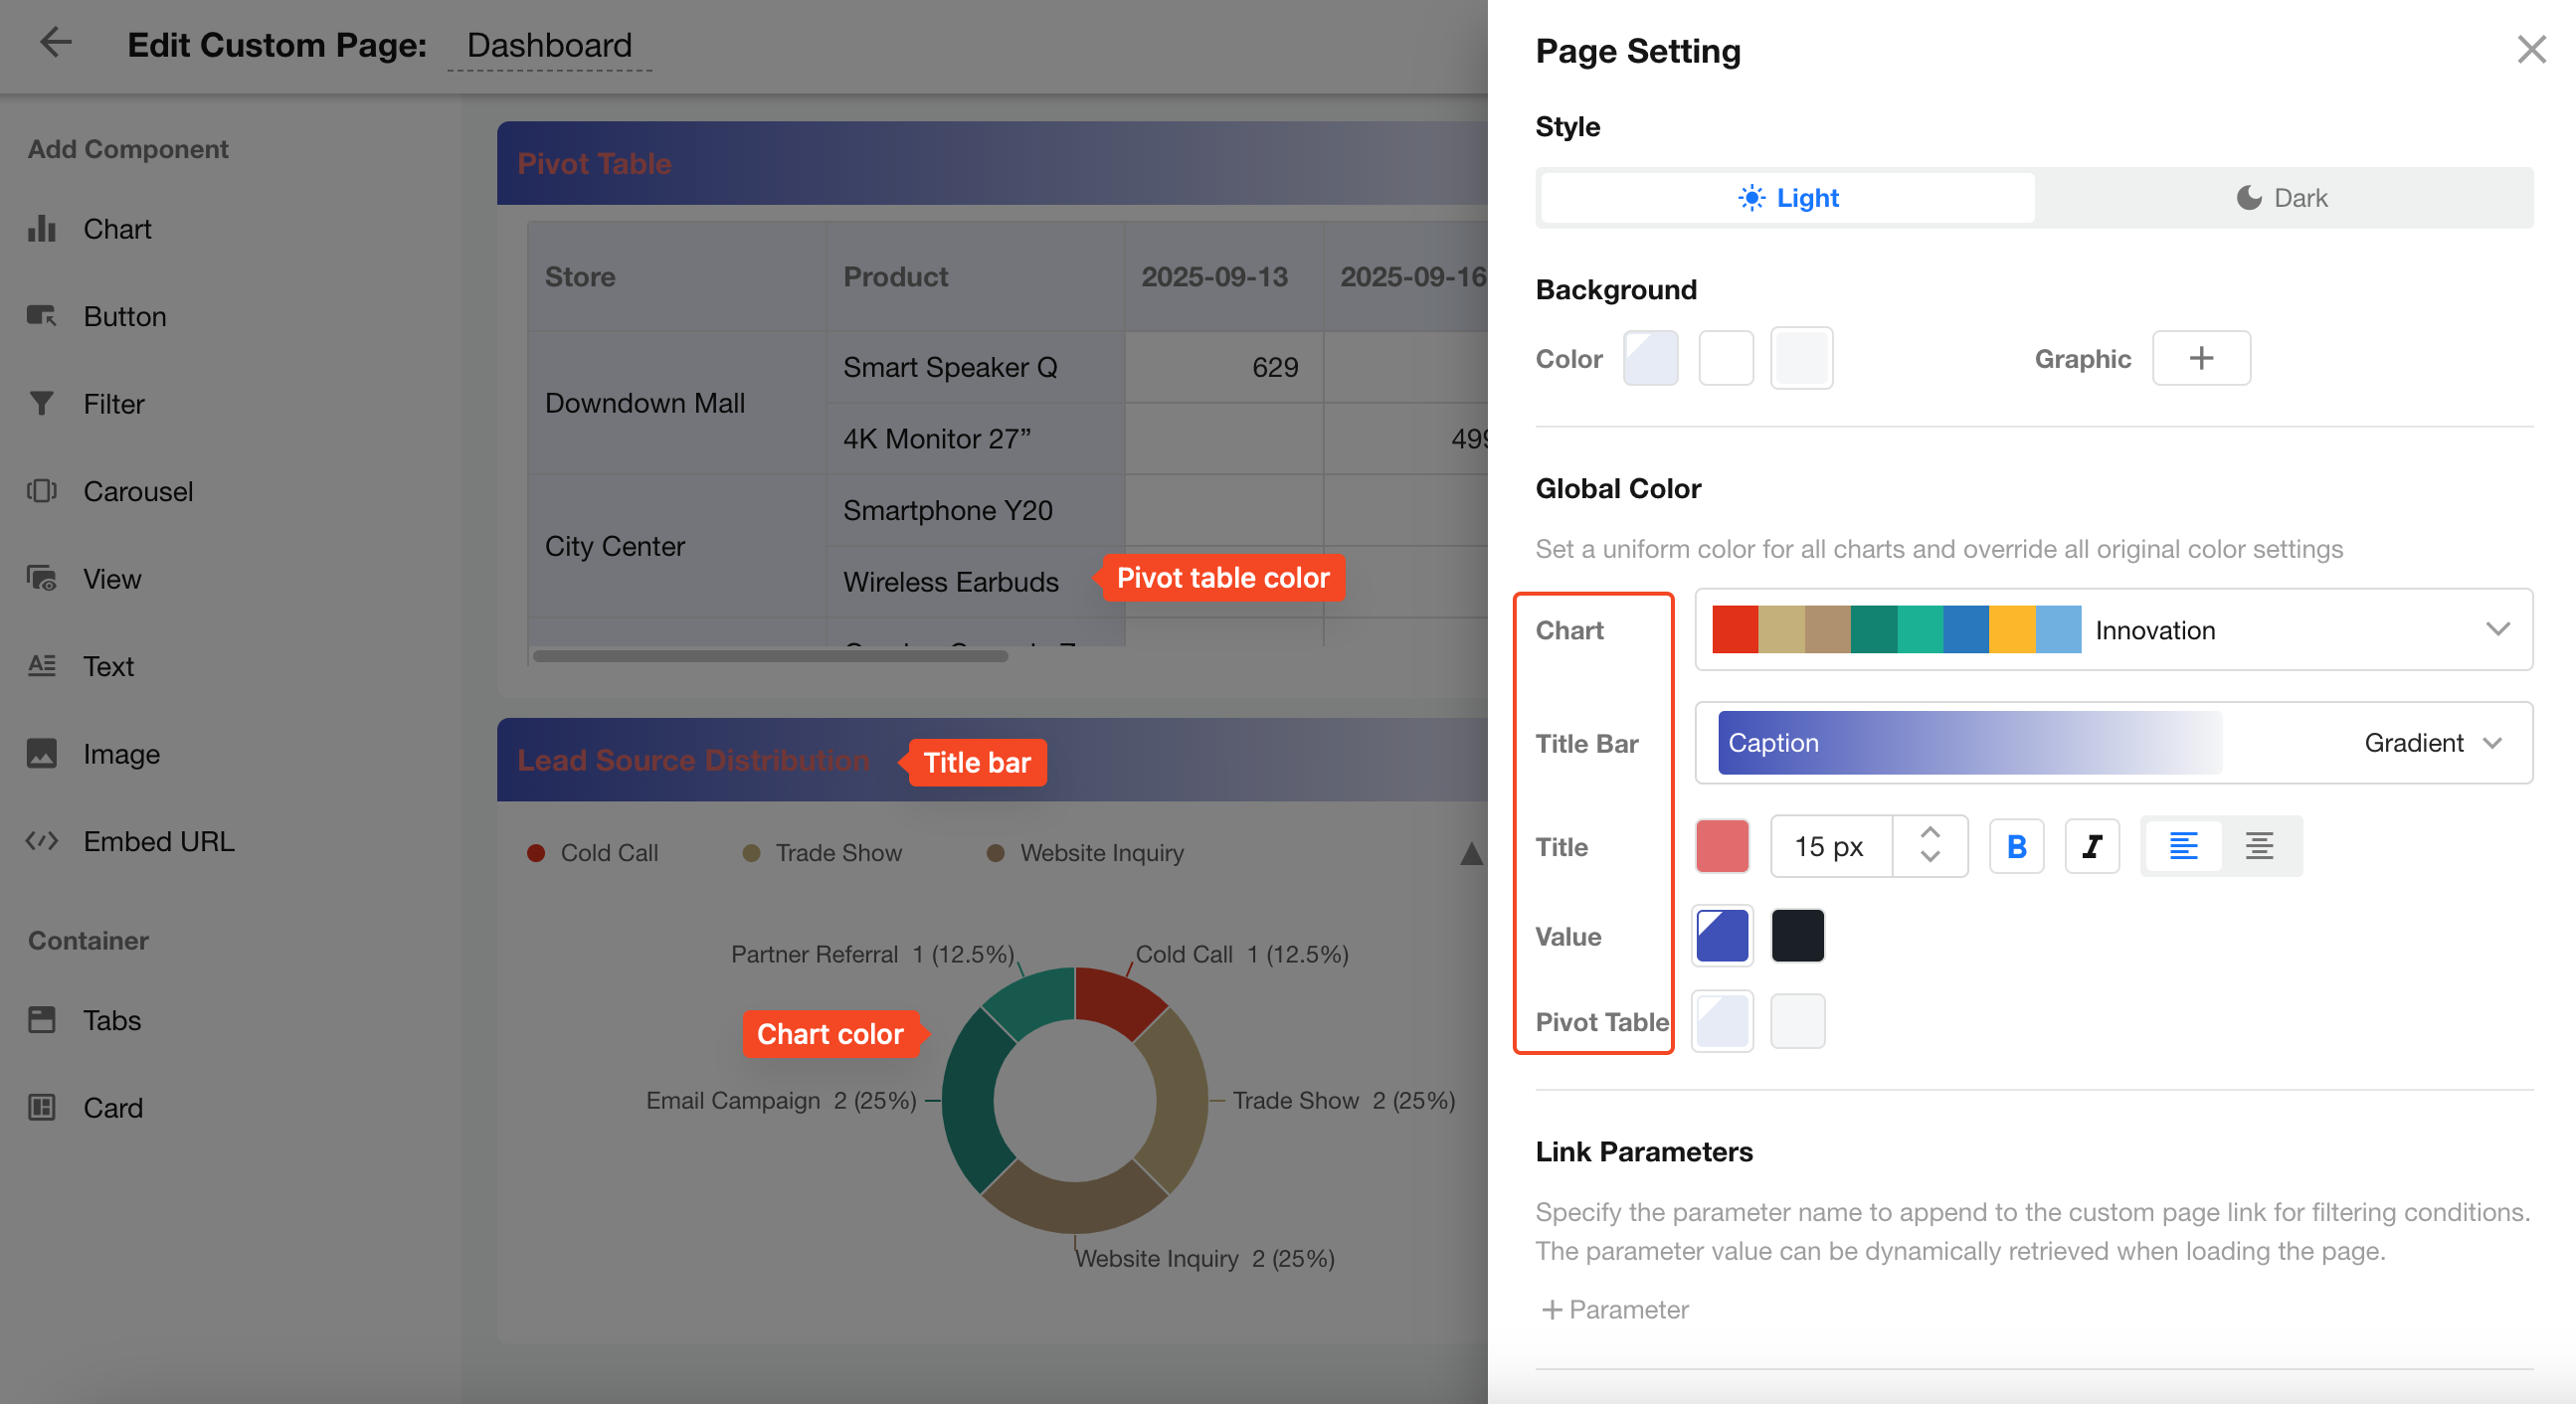Image resolution: width=2576 pixels, height=1404 pixels.
Task: Set title alignment to center
Action: pyautogui.click(x=2258, y=846)
